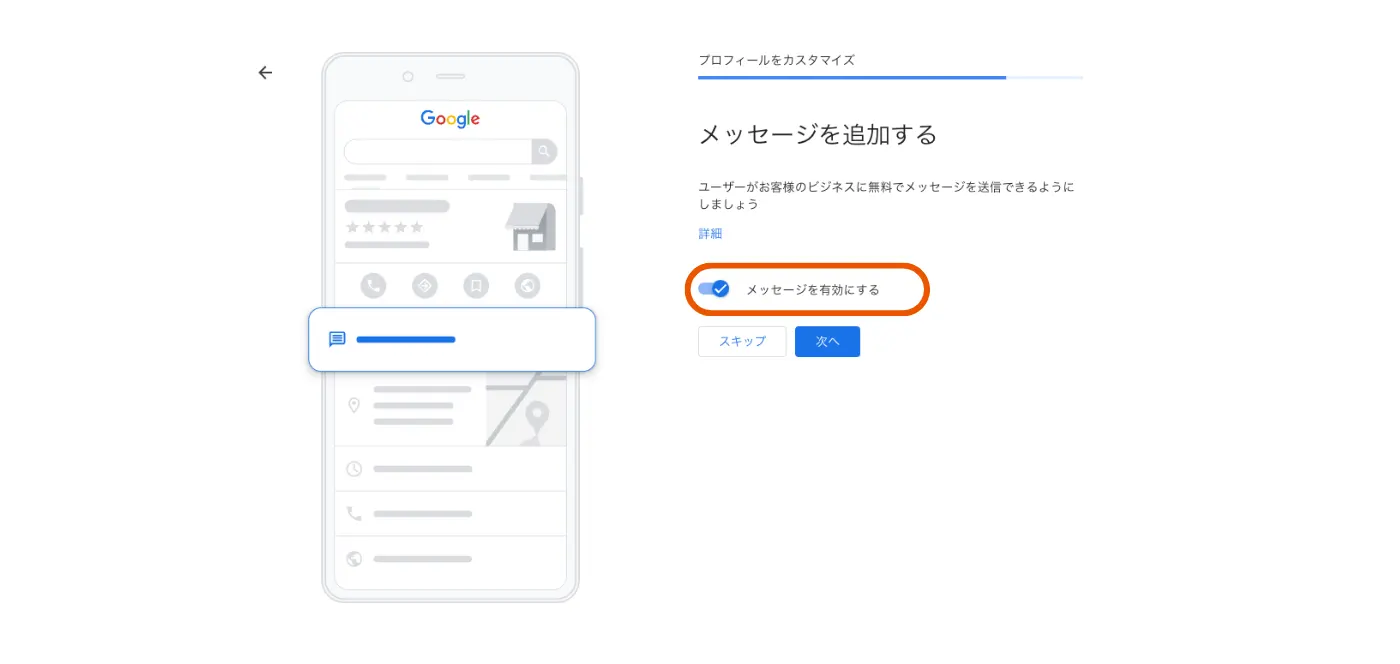
Task: Click the website globe icon in icon row
Action: click(x=528, y=286)
